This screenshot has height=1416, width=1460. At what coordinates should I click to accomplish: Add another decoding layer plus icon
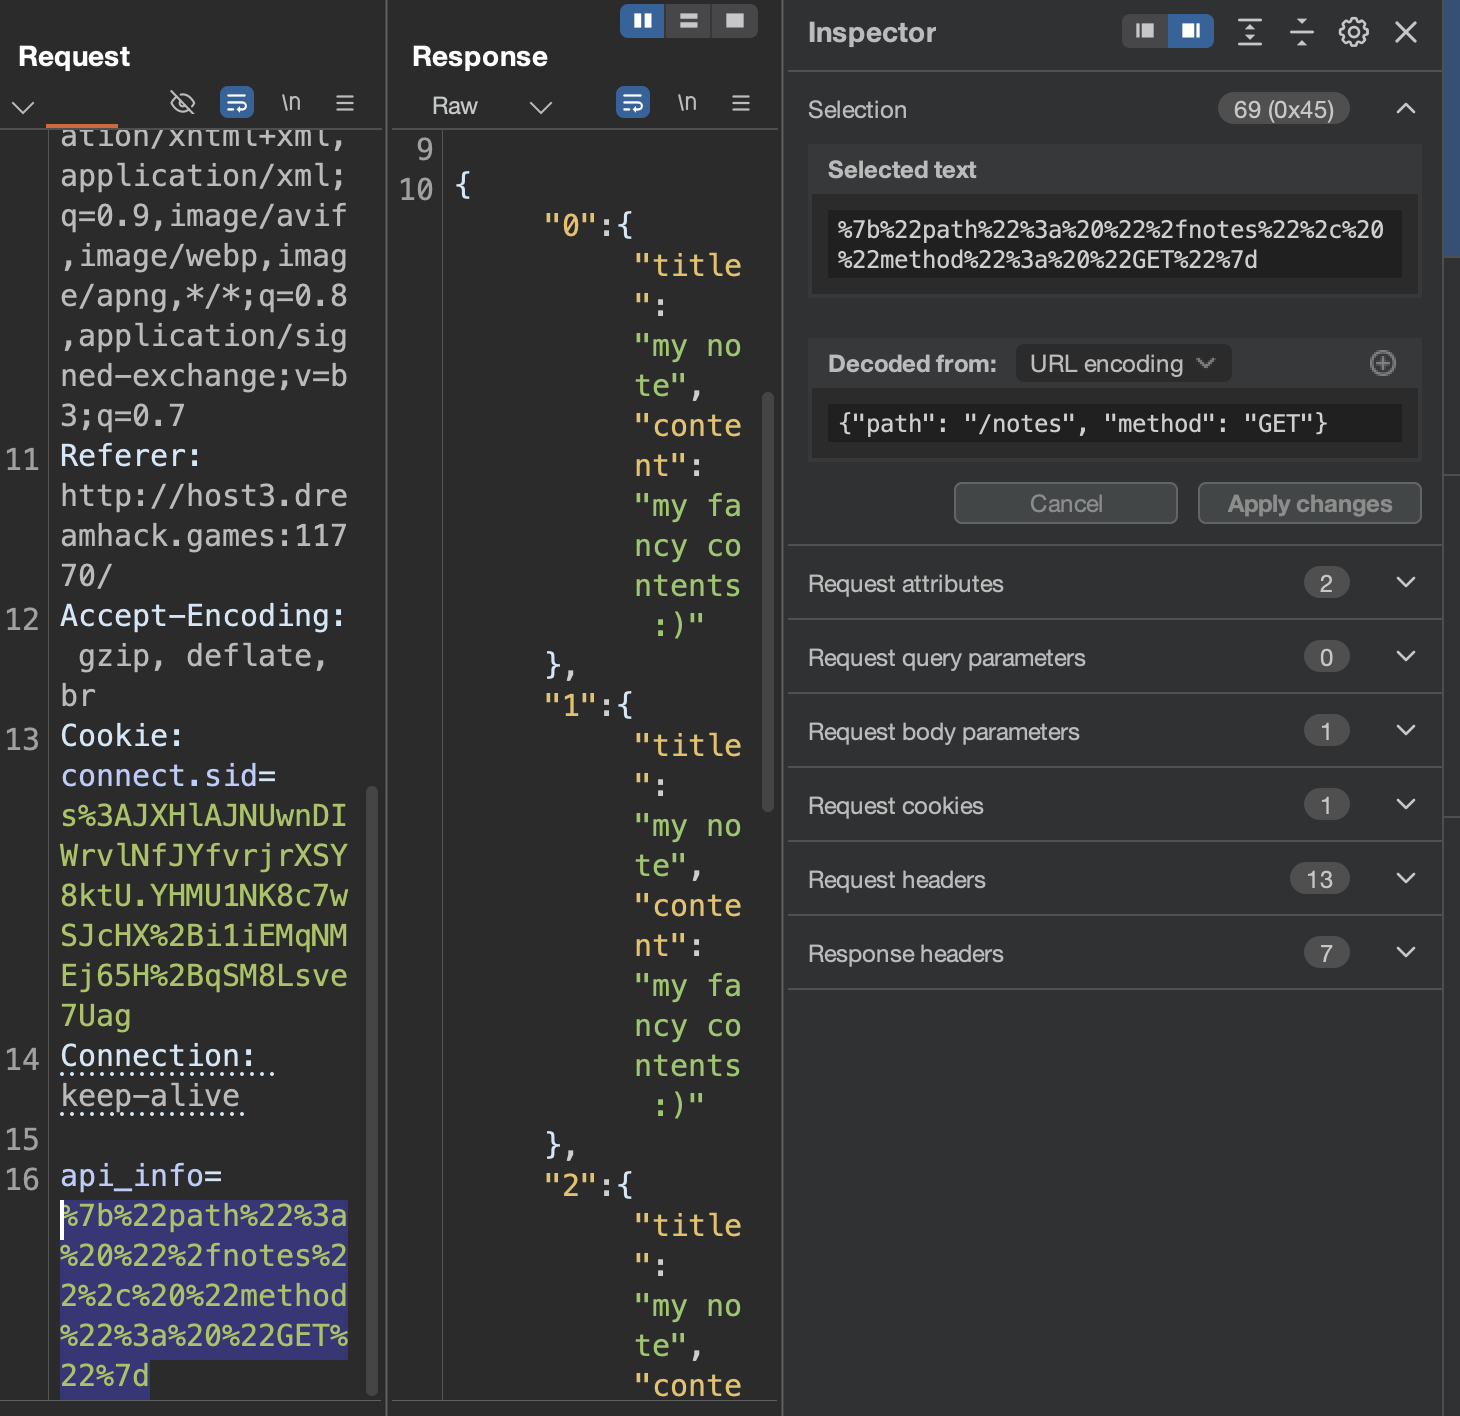[x=1382, y=363]
